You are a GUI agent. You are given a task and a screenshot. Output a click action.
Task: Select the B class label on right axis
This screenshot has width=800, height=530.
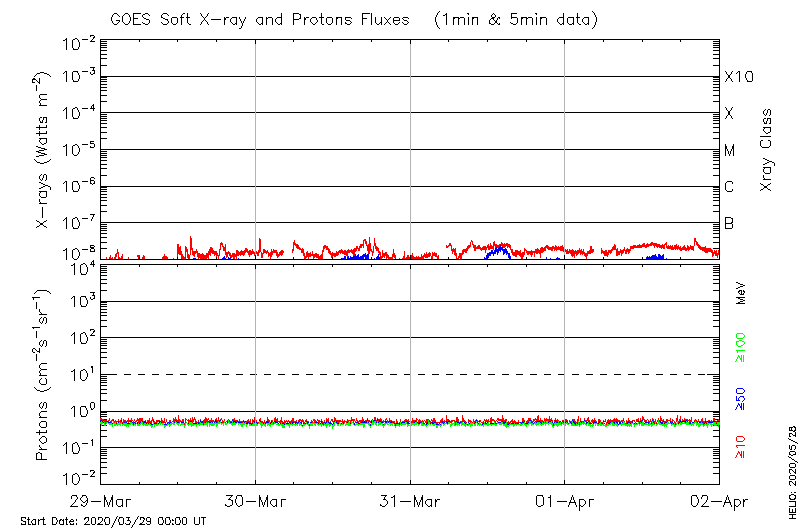tap(729, 223)
